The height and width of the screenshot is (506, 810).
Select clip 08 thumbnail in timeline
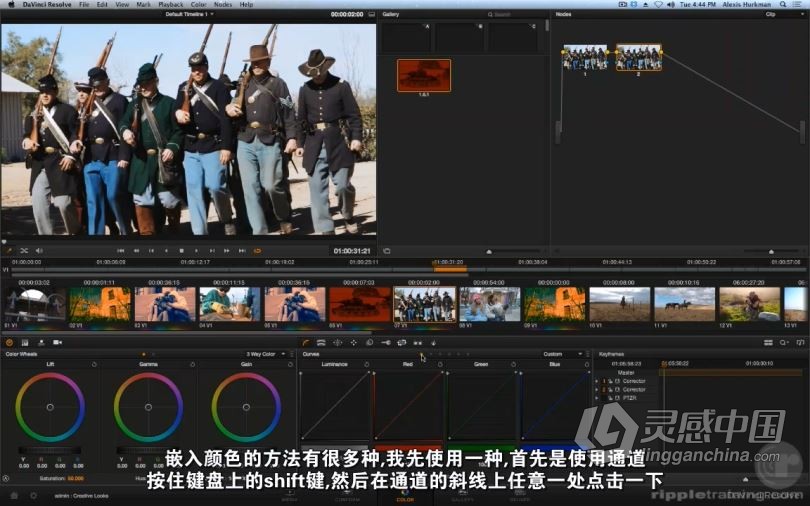490,305
